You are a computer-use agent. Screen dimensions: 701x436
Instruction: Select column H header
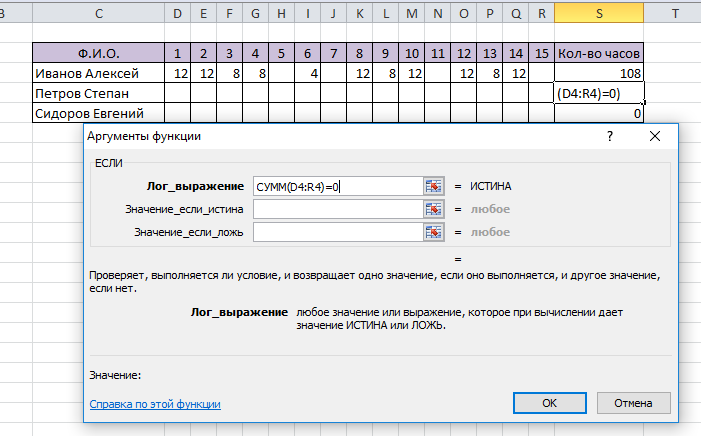(x=281, y=13)
